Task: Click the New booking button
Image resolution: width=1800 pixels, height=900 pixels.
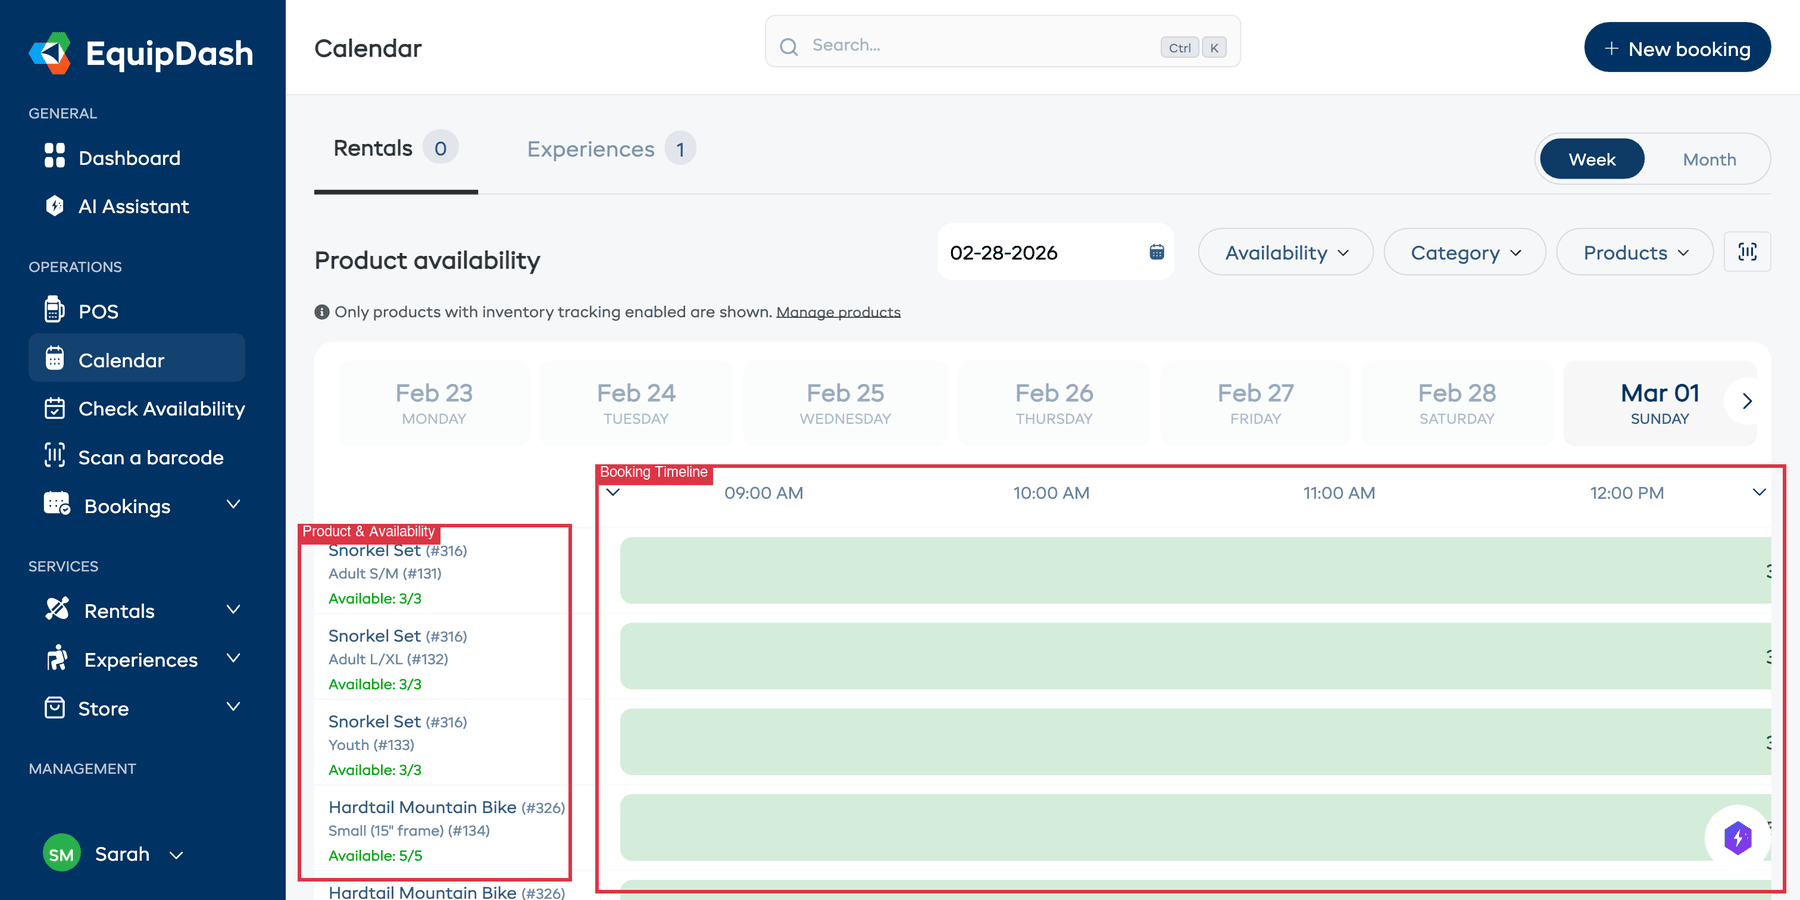Action: pos(1677,47)
